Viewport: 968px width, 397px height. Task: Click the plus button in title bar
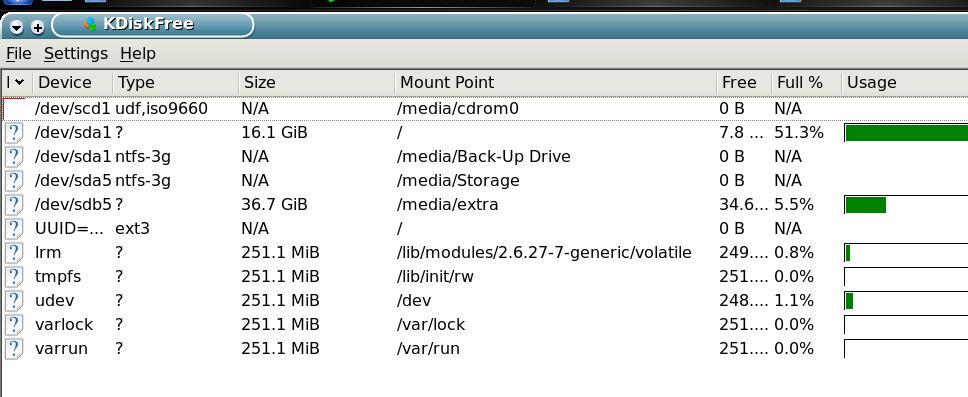[x=38, y=27]
